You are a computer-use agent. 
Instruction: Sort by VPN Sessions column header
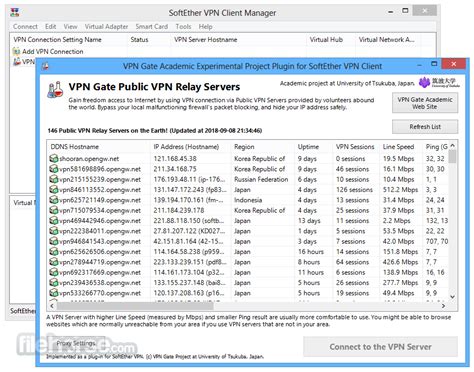(356, 147)
